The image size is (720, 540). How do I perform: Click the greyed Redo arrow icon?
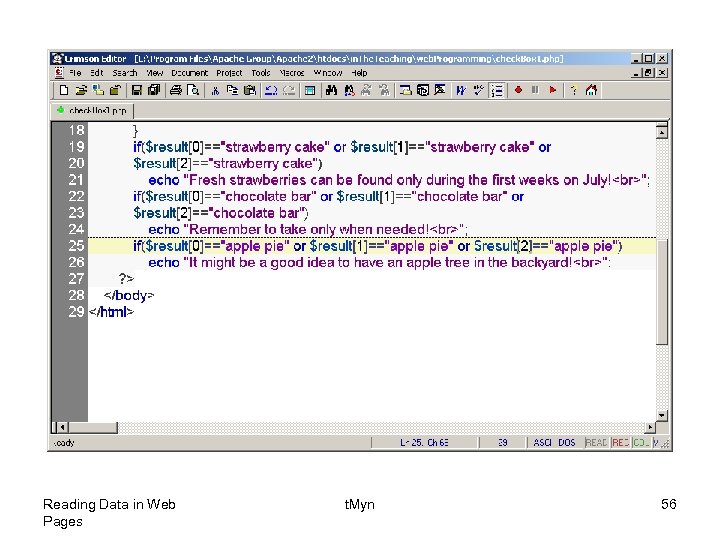(288, 90)
